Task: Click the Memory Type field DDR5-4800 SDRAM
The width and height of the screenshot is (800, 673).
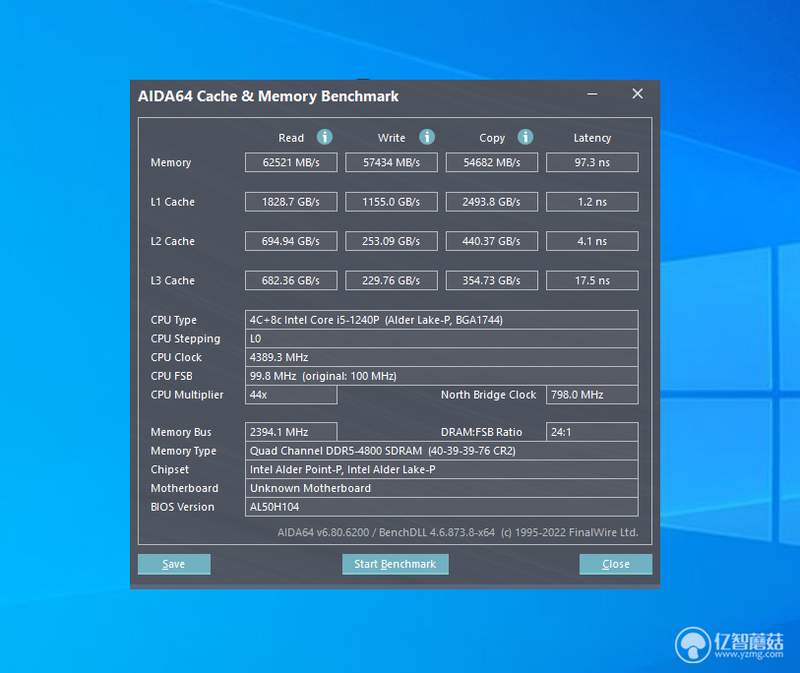Action: pyautogui.click(x=441, y=451)
